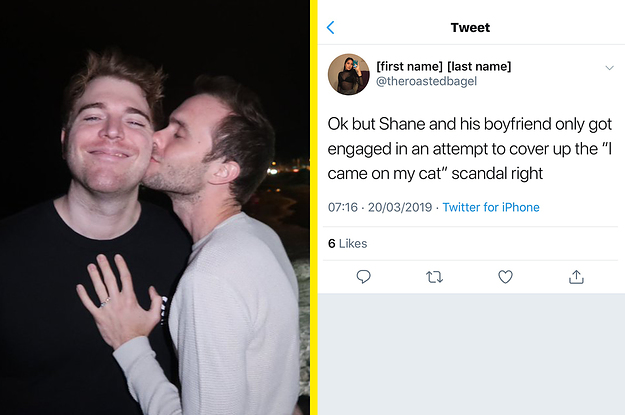Viewport: 625px width, 415px height.
Task: Reply using the speech bubble icon
Action: pyautogui.click(x=363, y=277)
